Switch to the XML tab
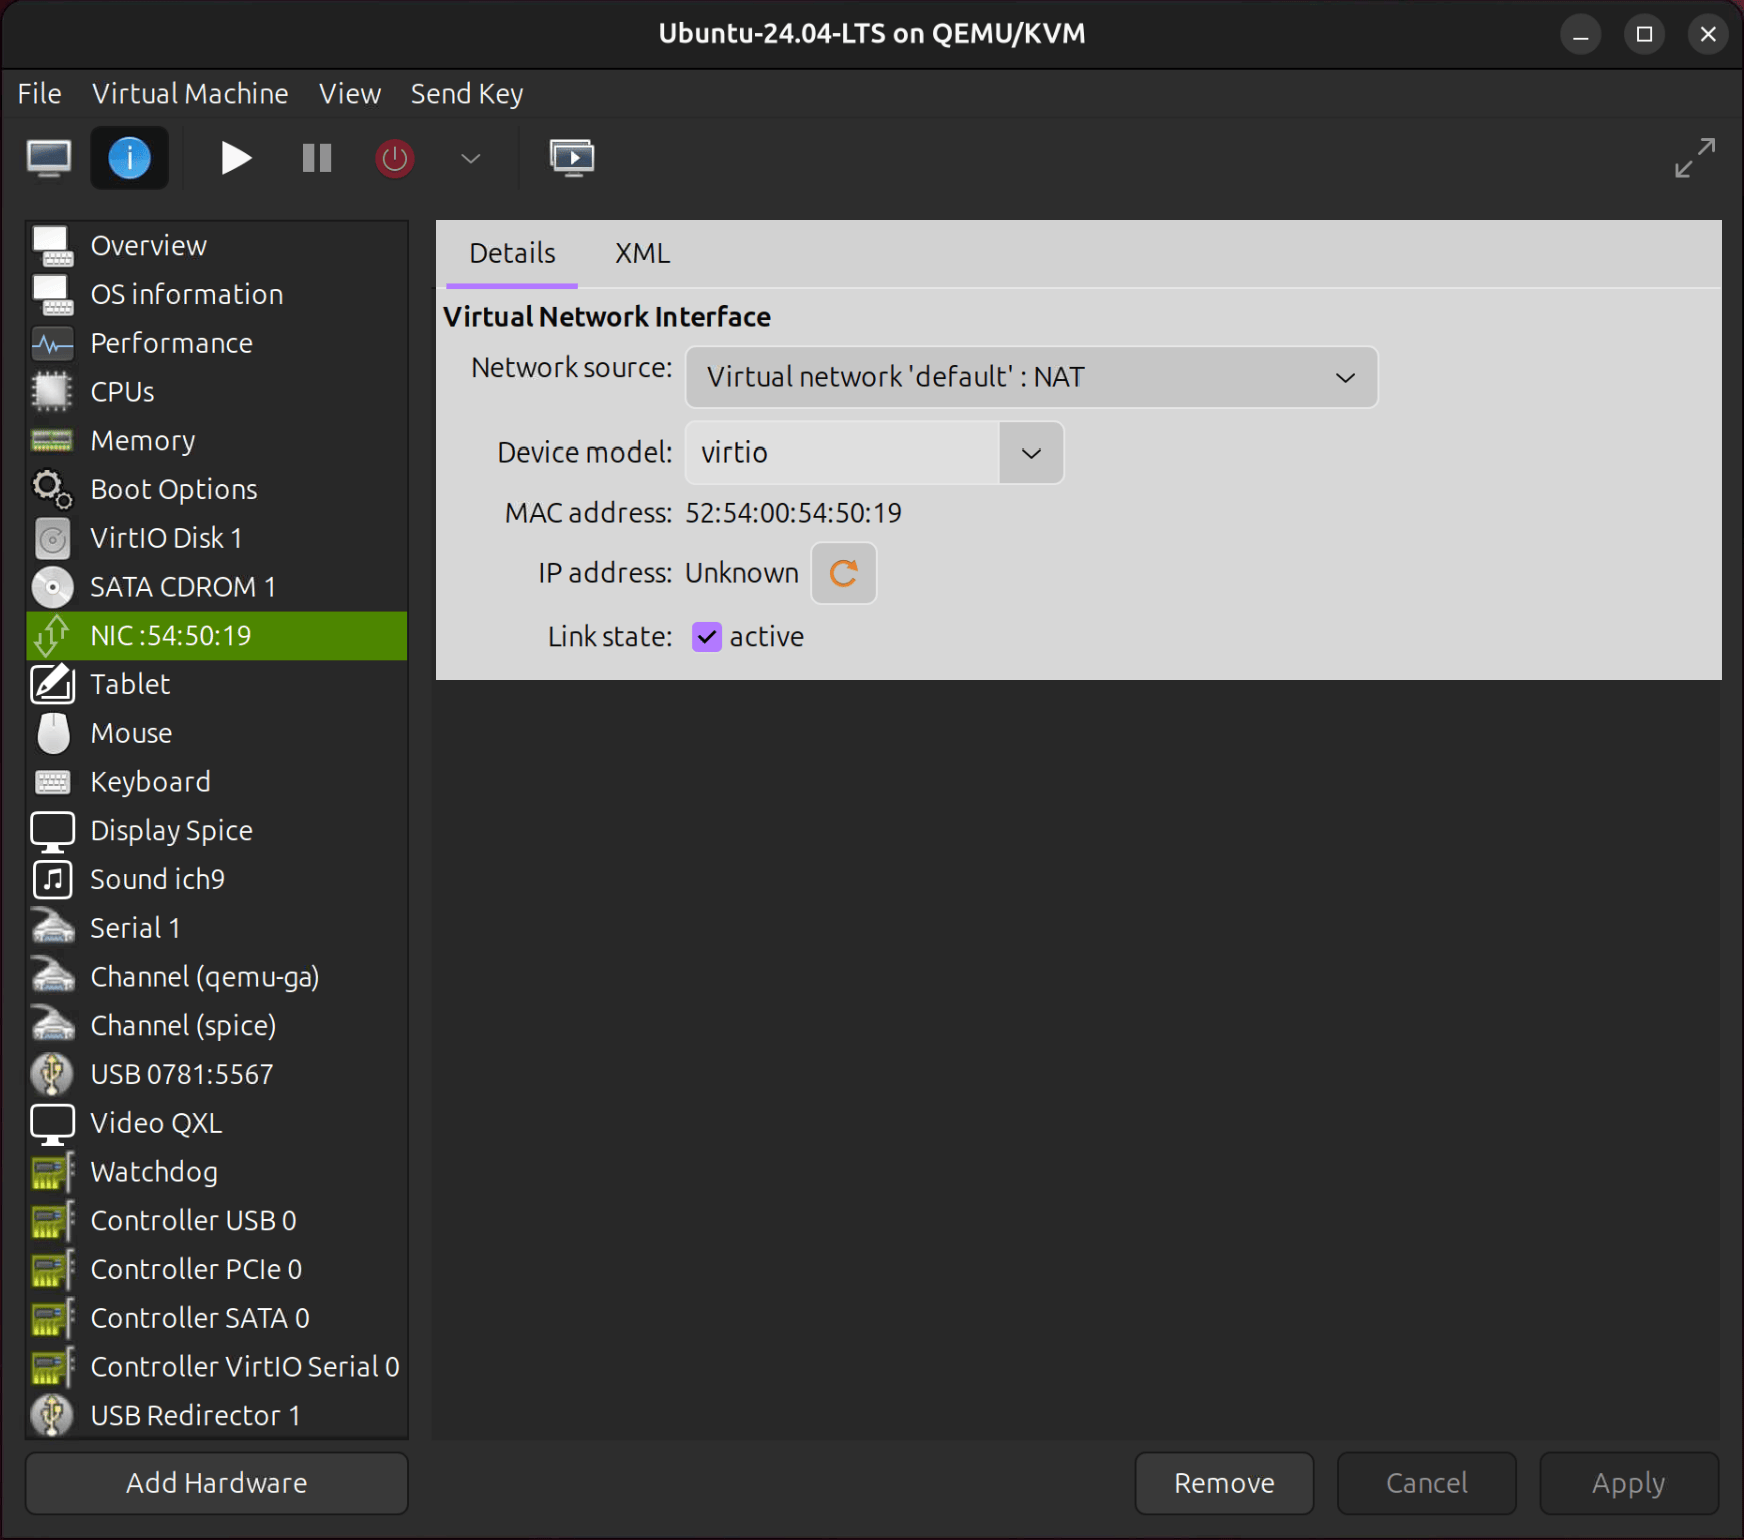 point(641,253)
